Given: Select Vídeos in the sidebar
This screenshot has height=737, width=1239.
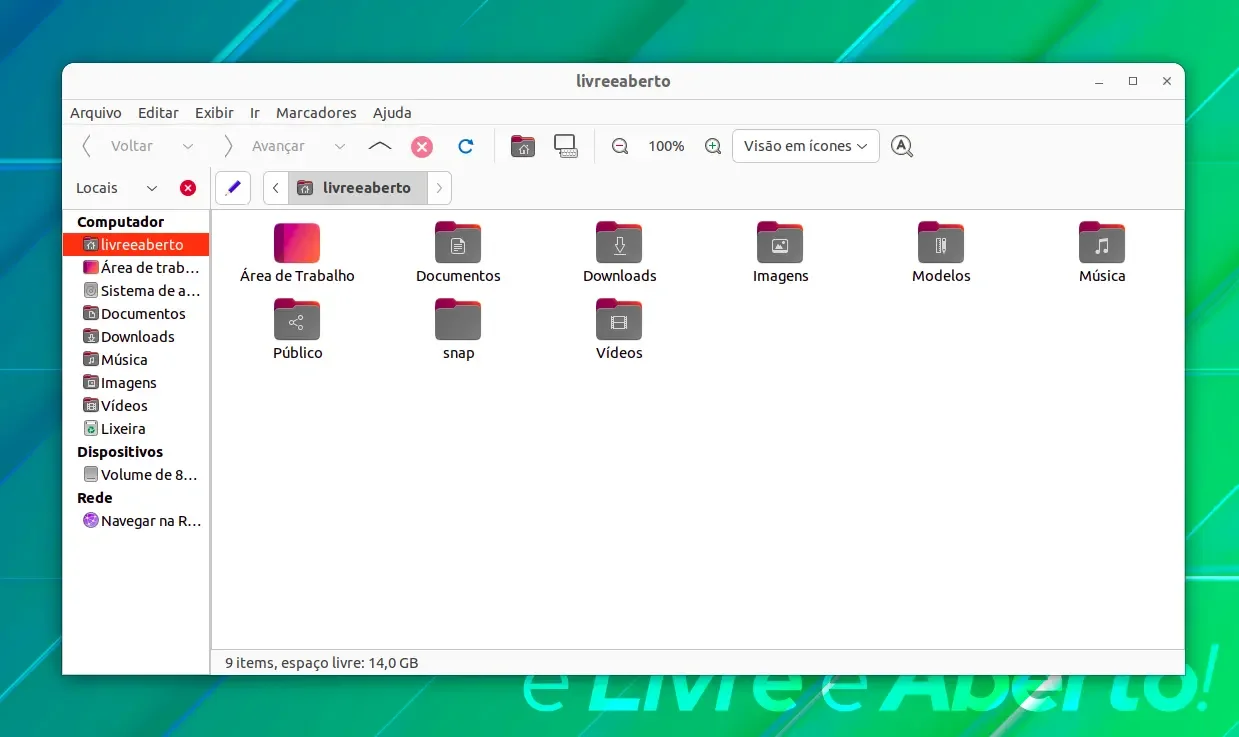Looking at the screenshot, I should [x=136, y=405].
